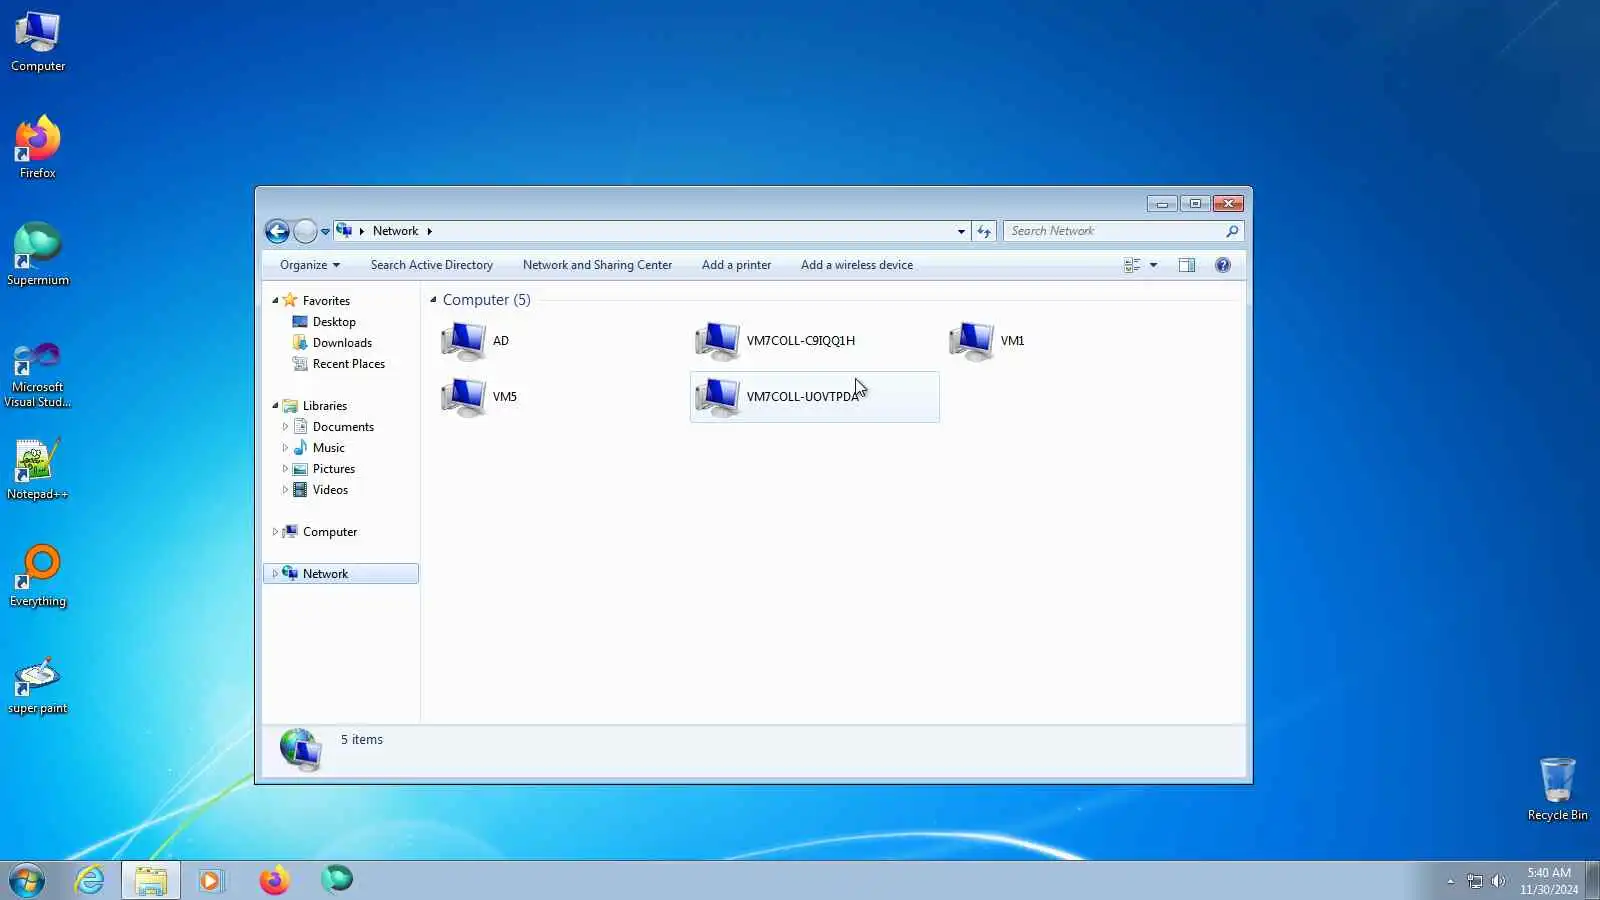
Task: Open Downloads in Favorites
Action: [x=342, y=343]
